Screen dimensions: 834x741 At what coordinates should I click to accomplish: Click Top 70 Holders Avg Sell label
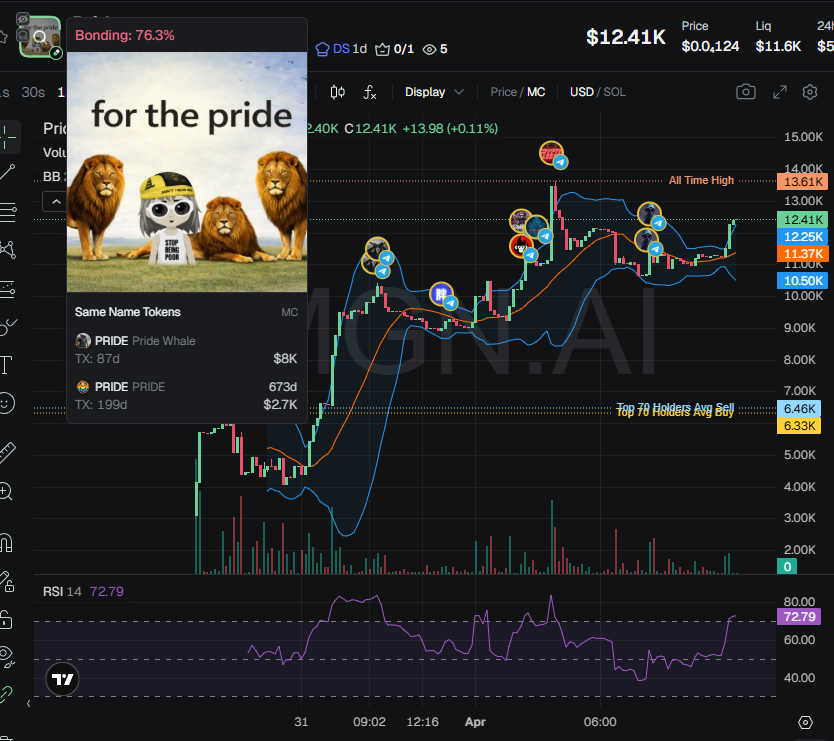coord(675,406)
